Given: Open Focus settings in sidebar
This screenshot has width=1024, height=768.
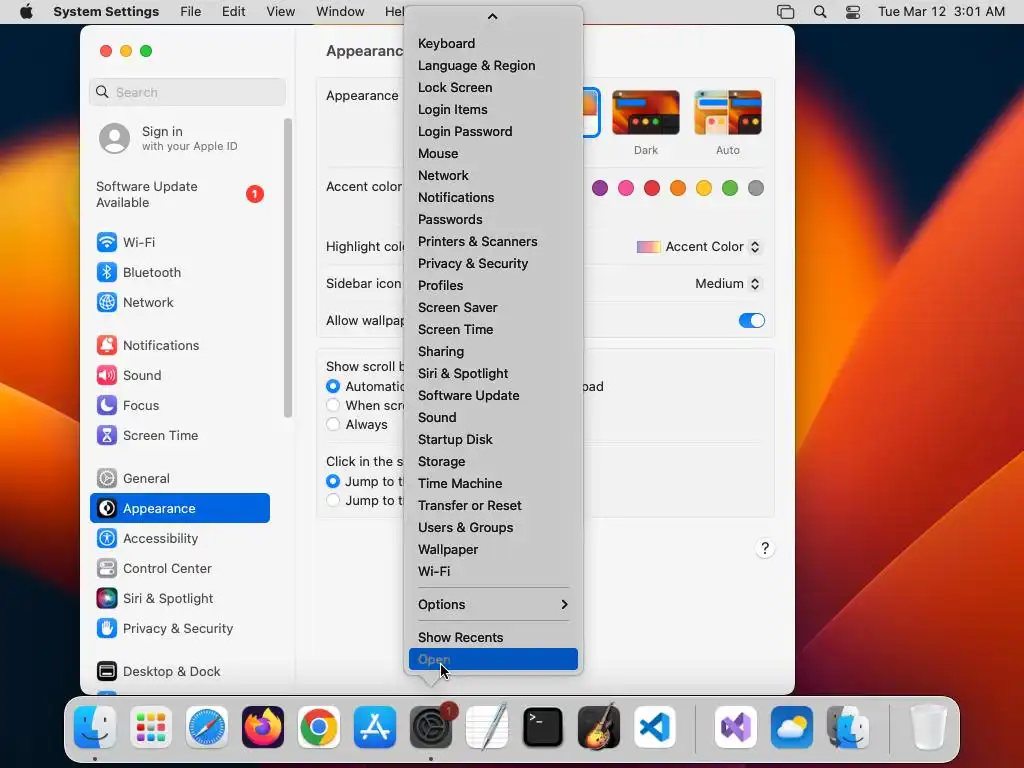Looking at the screenshot, I should pyautogui.click(x=180, y=406).
